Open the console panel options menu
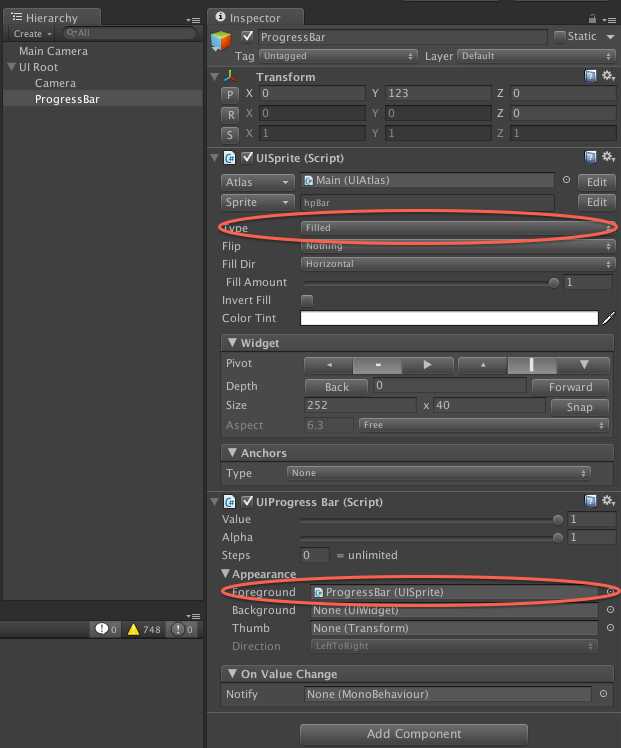The height and width of the screenshot is (748, 621). pos(193,616)
